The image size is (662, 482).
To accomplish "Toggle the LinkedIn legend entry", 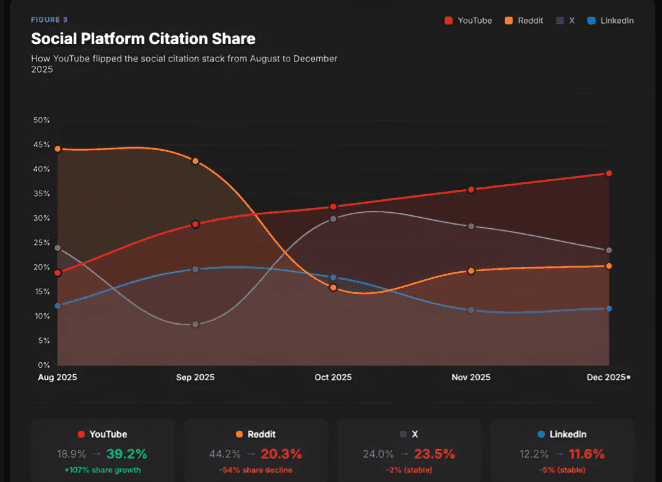I will click(610, 21).
